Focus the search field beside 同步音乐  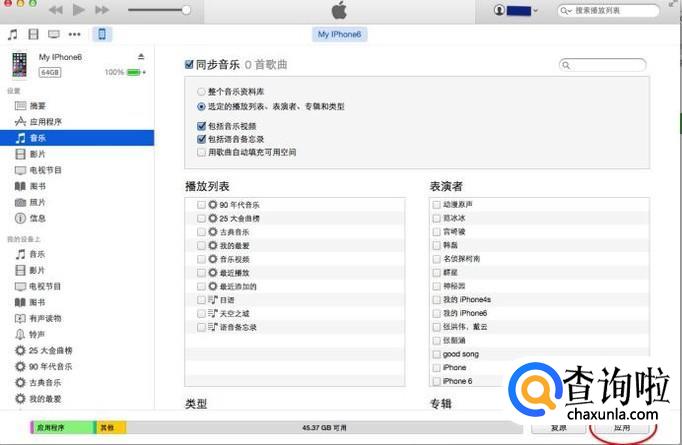(x=602, y=65)
